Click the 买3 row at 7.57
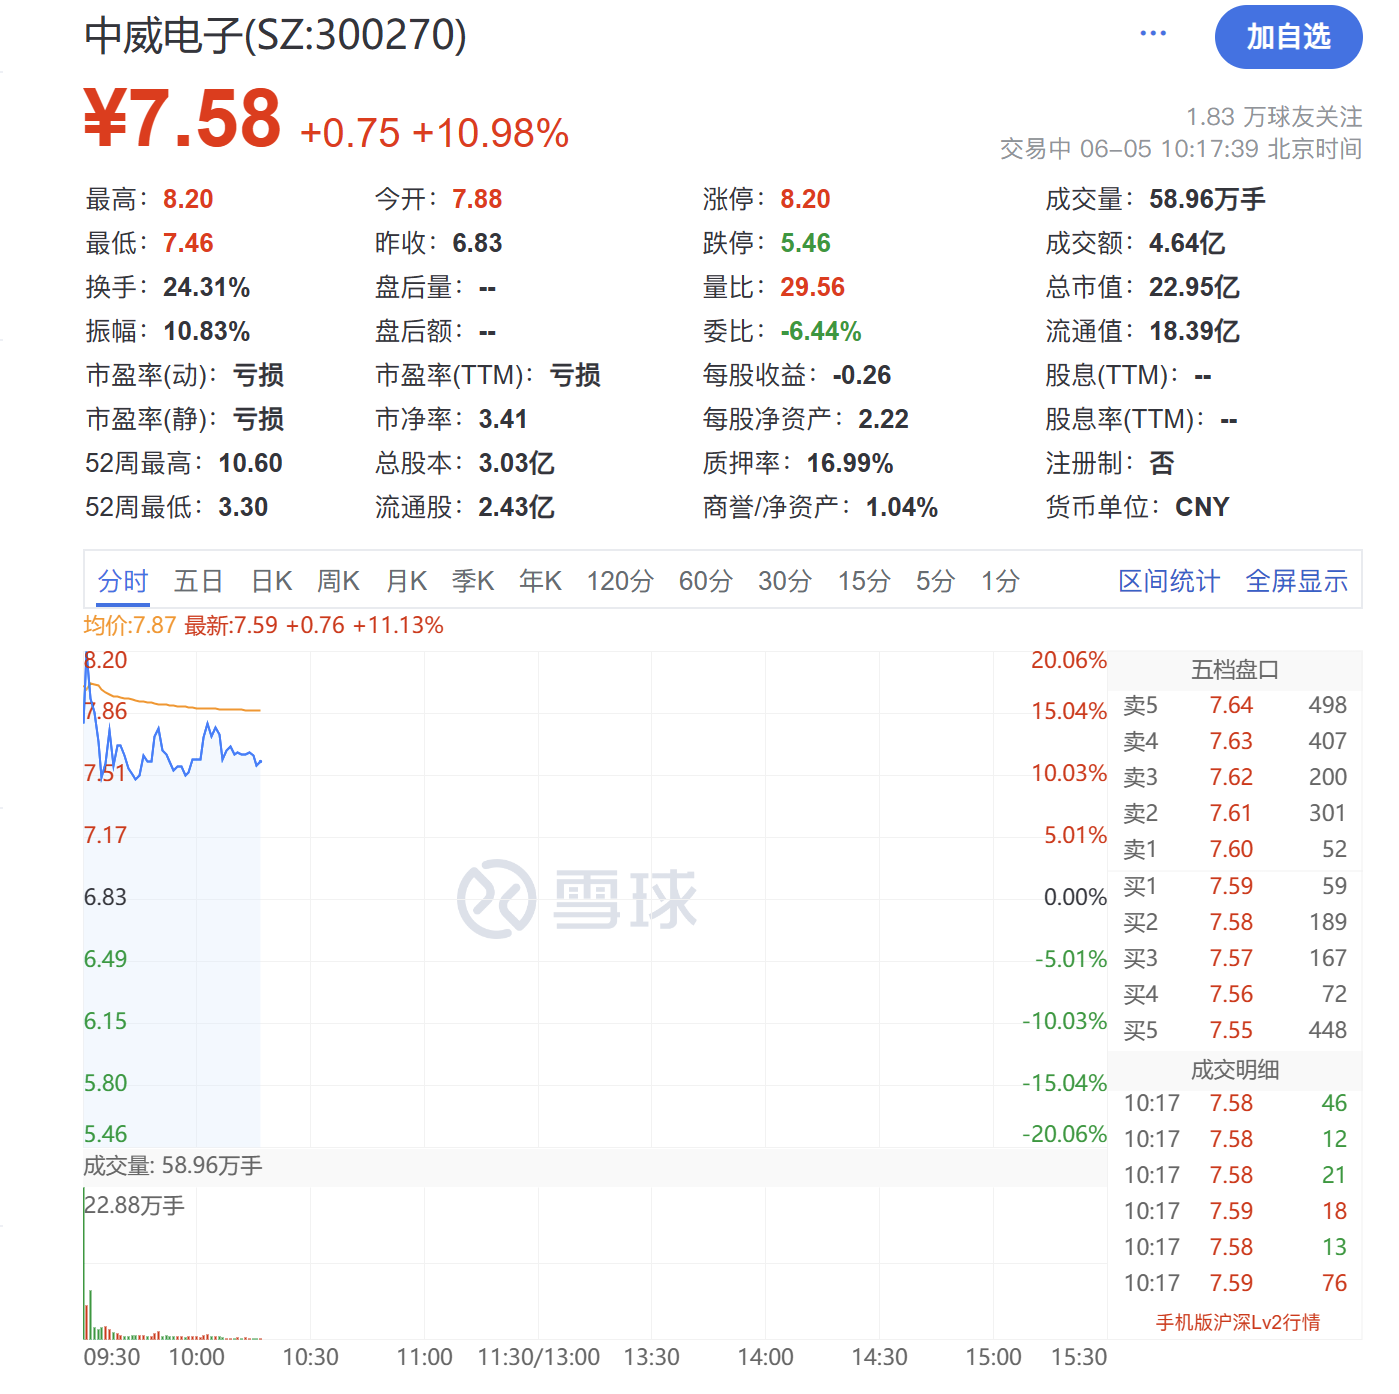 1235,958
